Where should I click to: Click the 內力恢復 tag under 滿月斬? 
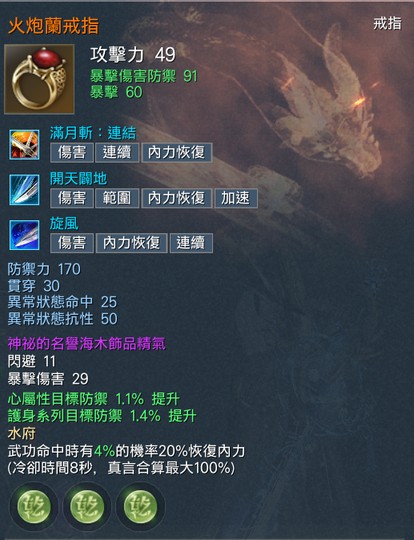point(177,153)
